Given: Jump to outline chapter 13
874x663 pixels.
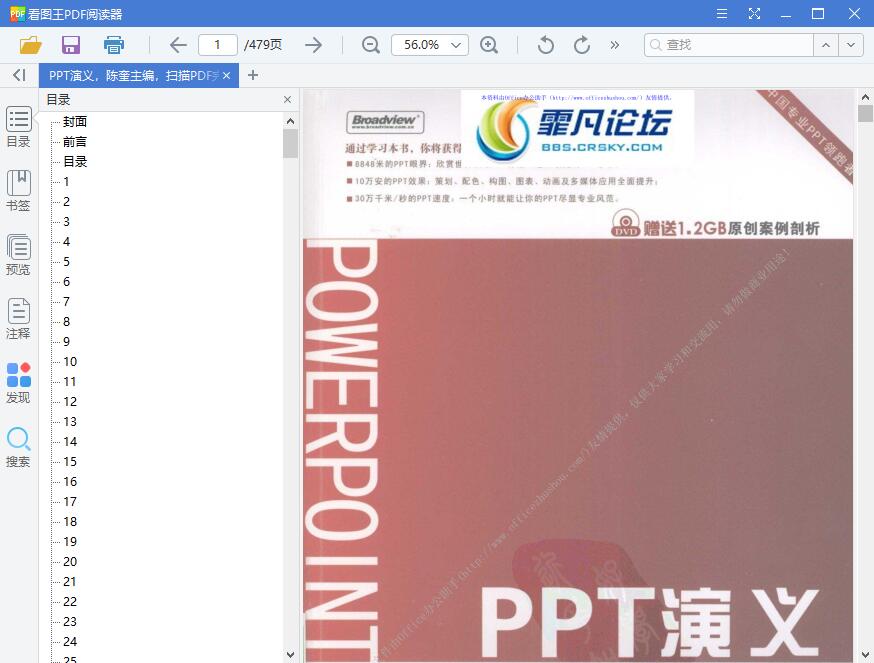Looking at the screenshot, I should 70,422.
